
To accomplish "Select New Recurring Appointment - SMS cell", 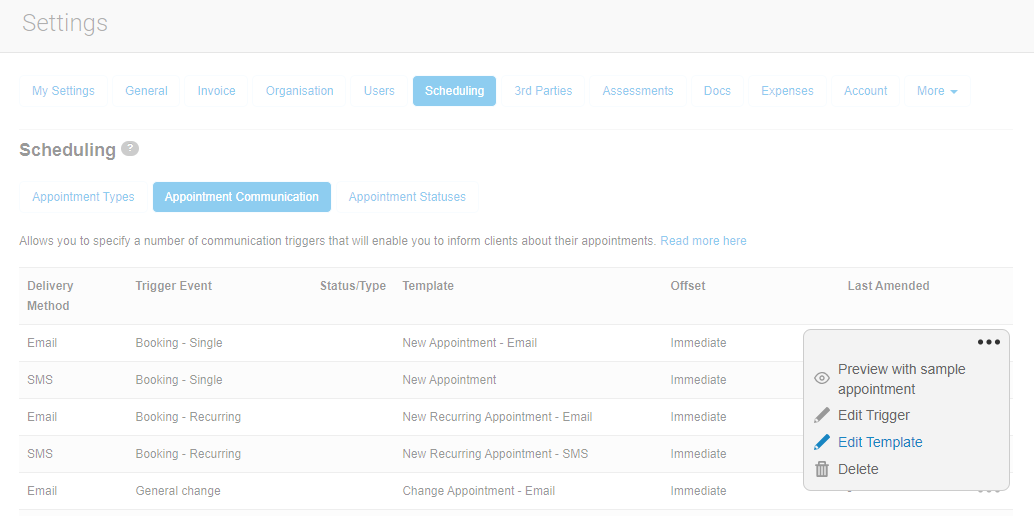I will click(x=495, y=454).
